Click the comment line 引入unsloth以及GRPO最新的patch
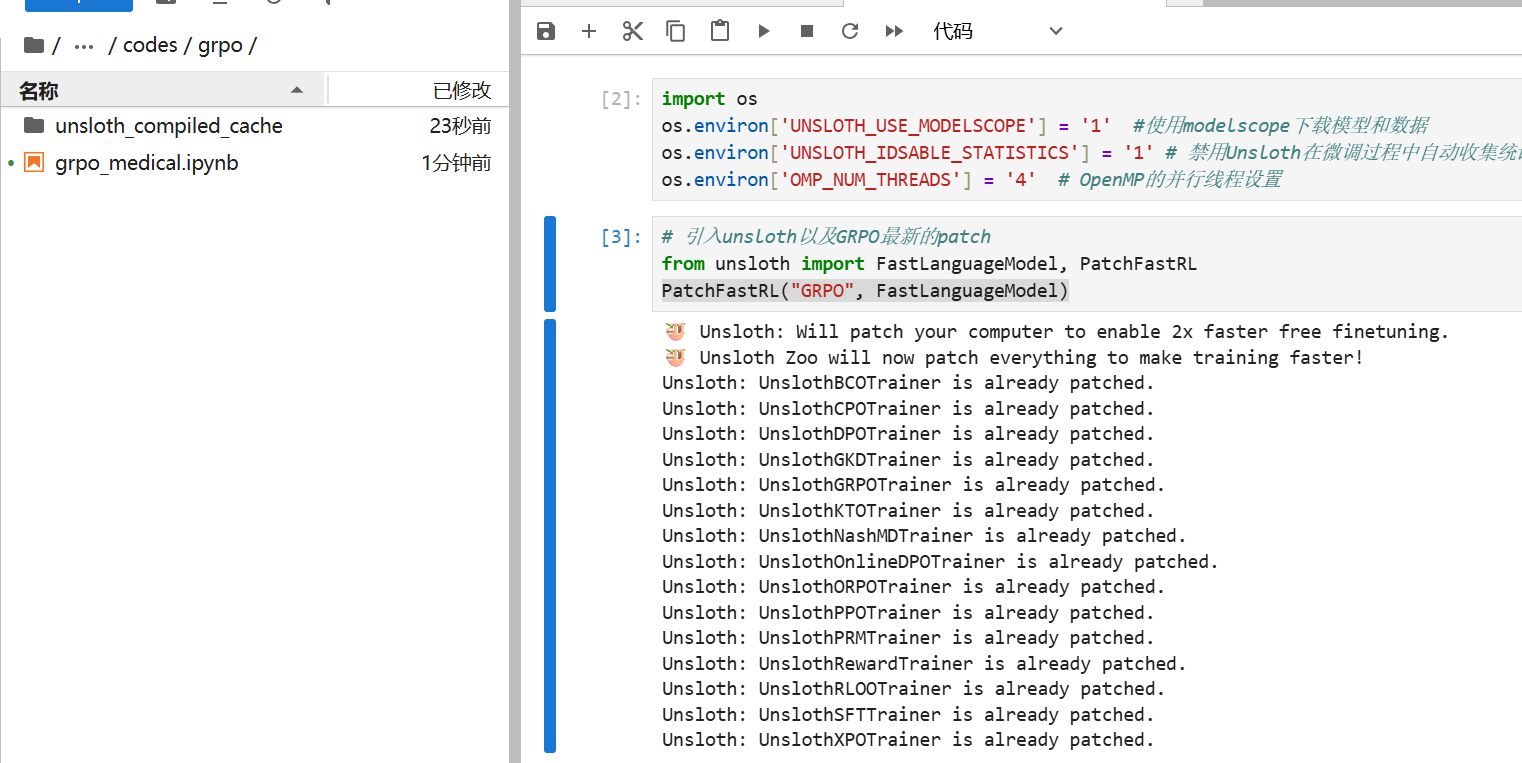The image size is (1522, 763). (826, 237)
